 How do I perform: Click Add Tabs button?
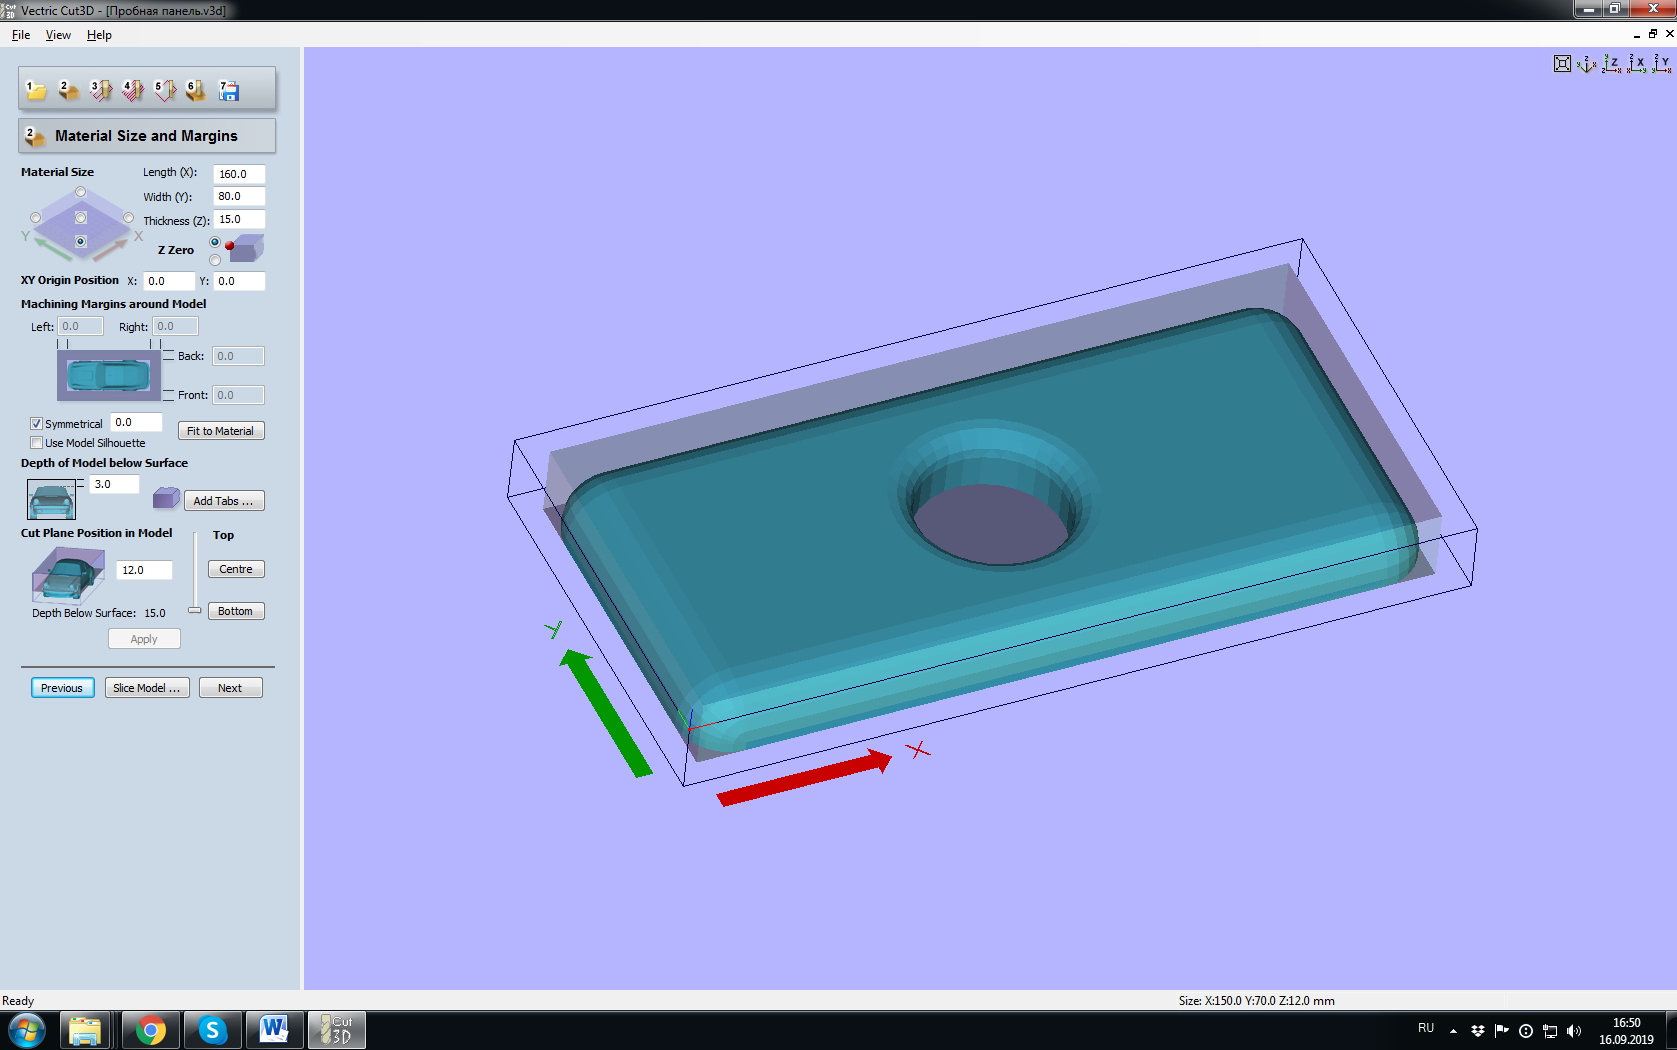224,501
